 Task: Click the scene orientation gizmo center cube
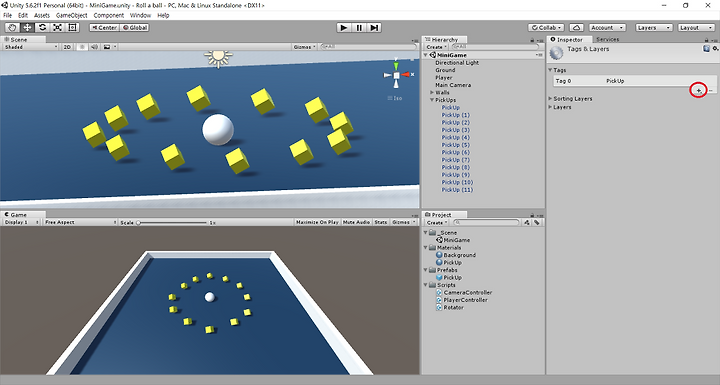click(396, 75)
